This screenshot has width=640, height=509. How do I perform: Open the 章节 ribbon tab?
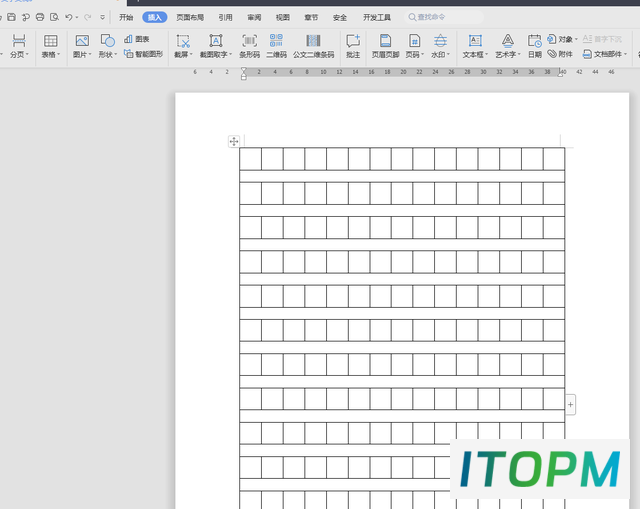[311, 17]
